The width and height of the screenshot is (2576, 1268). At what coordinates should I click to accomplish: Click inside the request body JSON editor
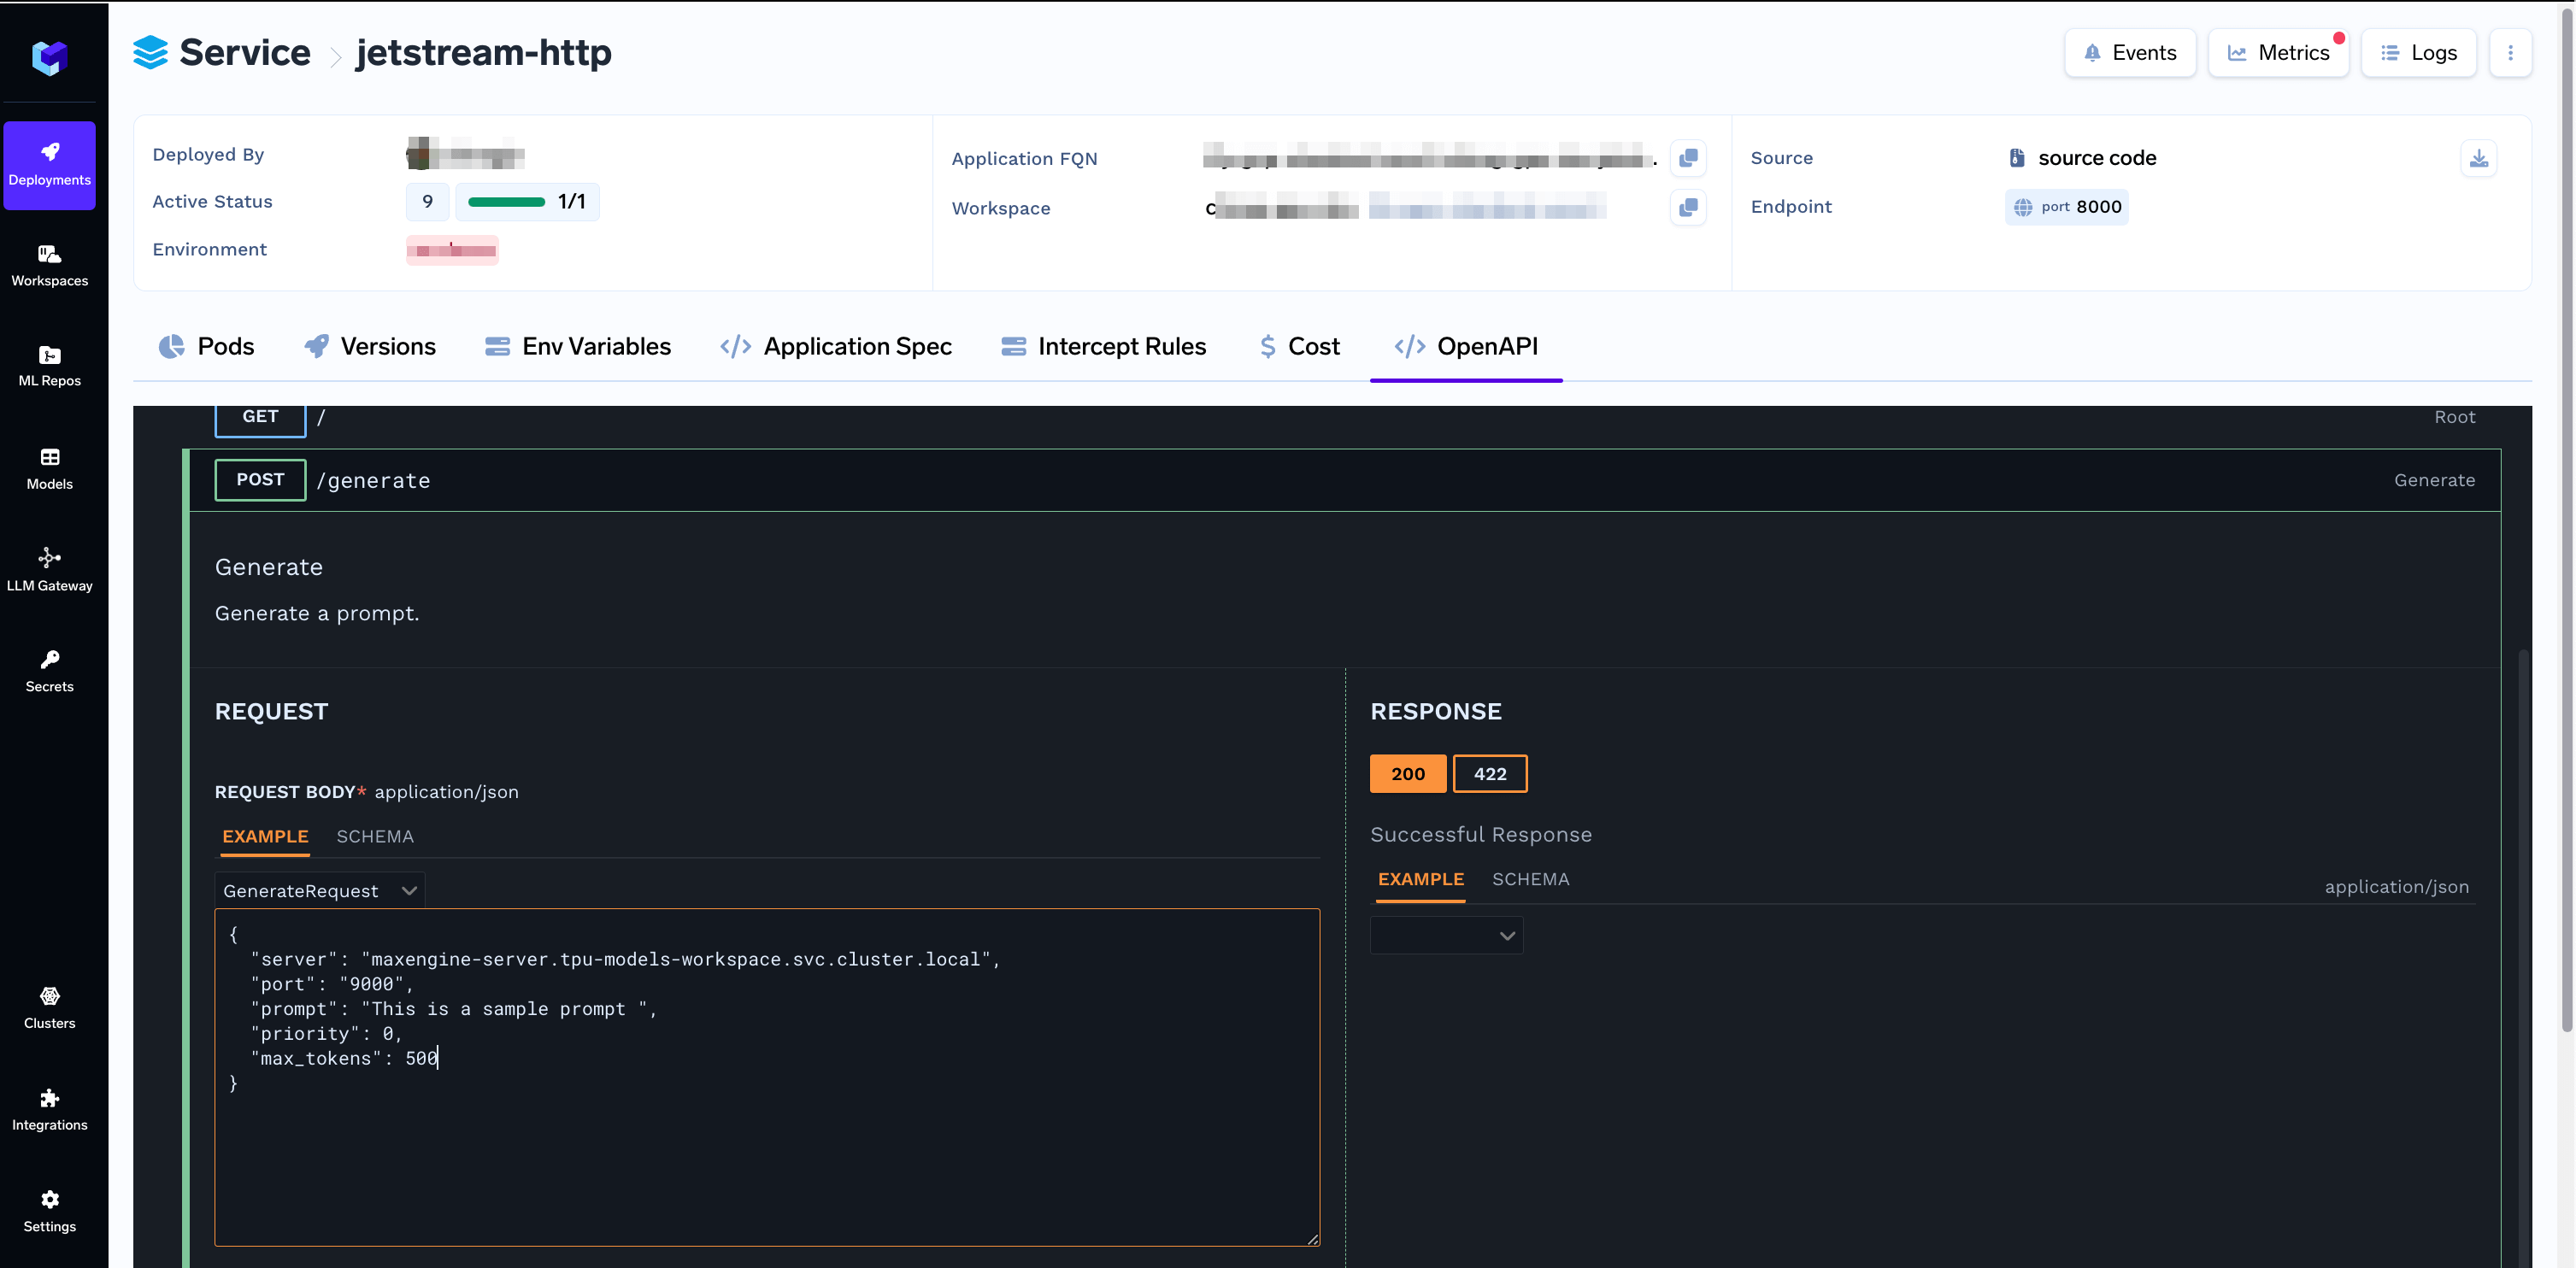tap(767, 1077)
